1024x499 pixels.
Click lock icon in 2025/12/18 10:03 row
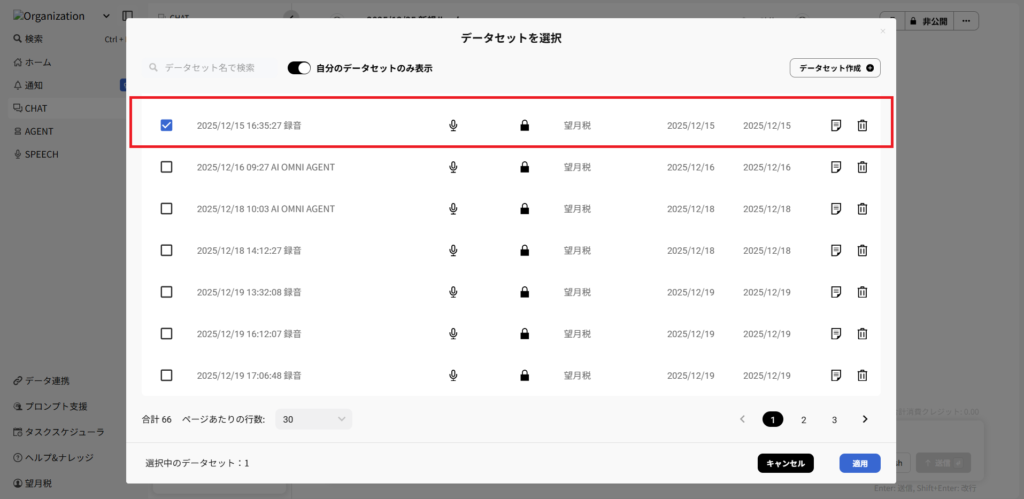click(x=524, y=209)
